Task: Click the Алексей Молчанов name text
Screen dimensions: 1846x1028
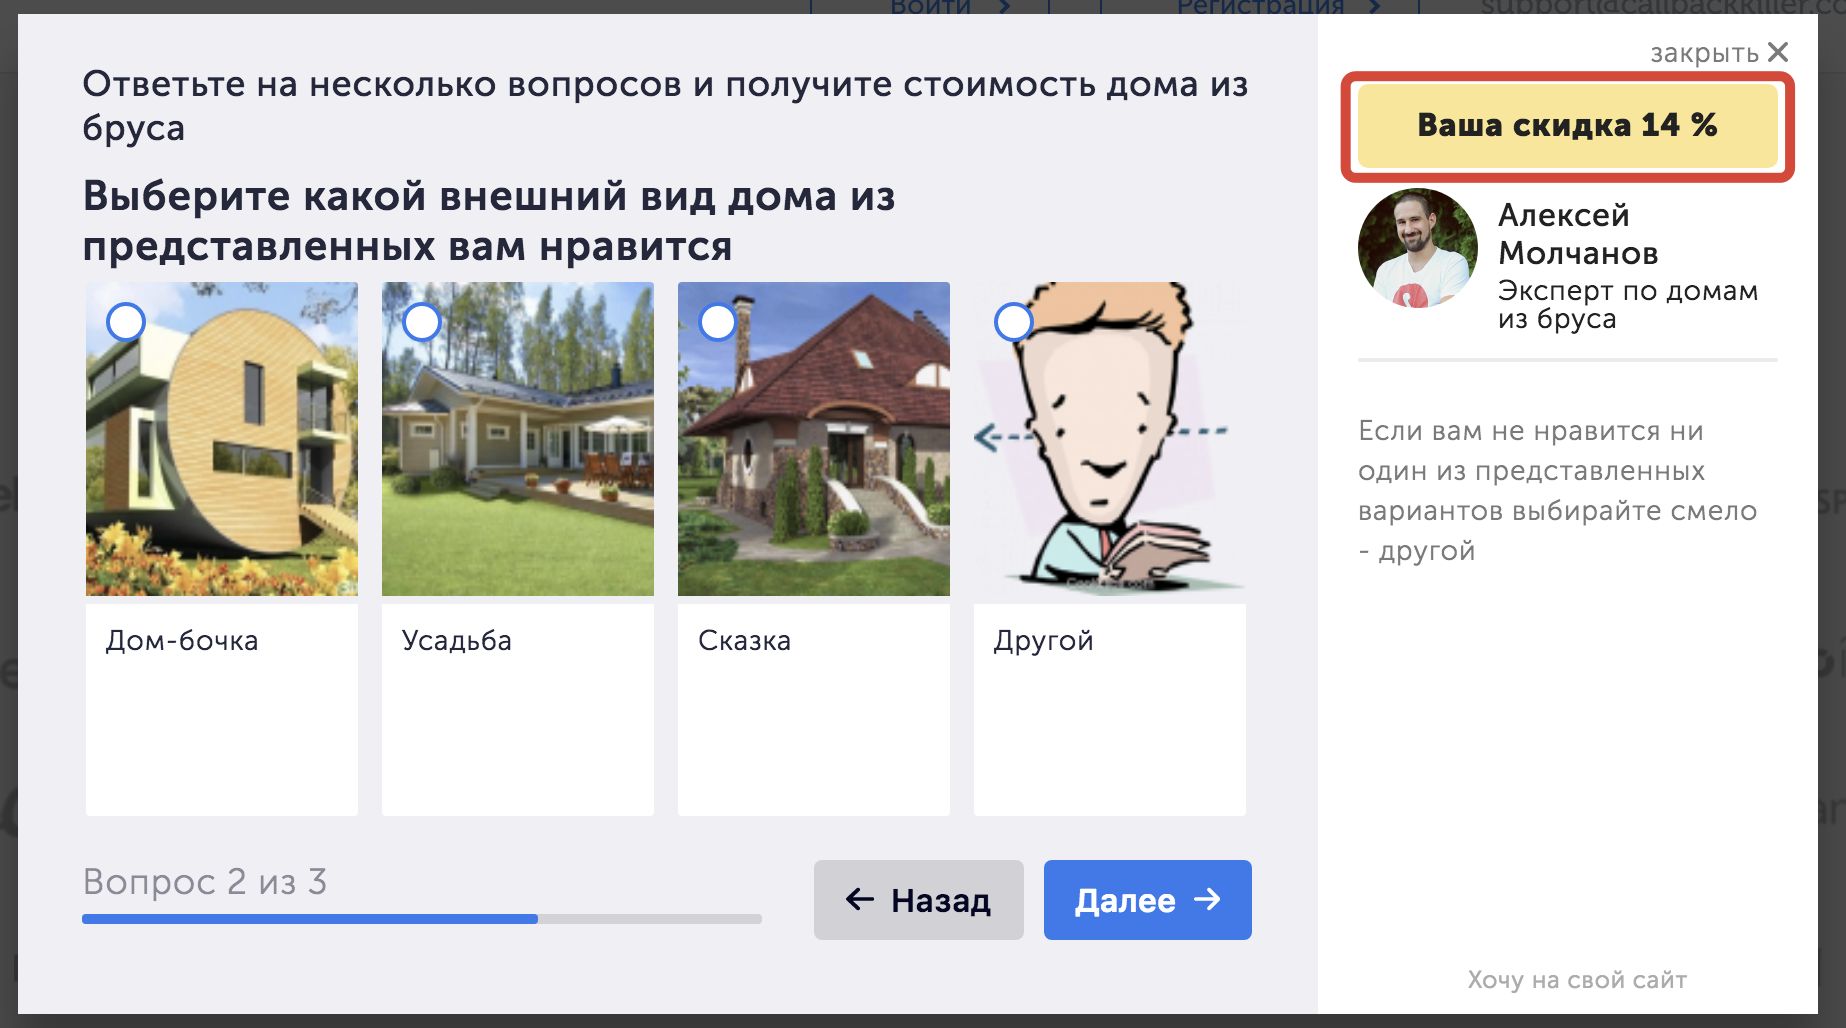Action: click(x=1578, y=234)
